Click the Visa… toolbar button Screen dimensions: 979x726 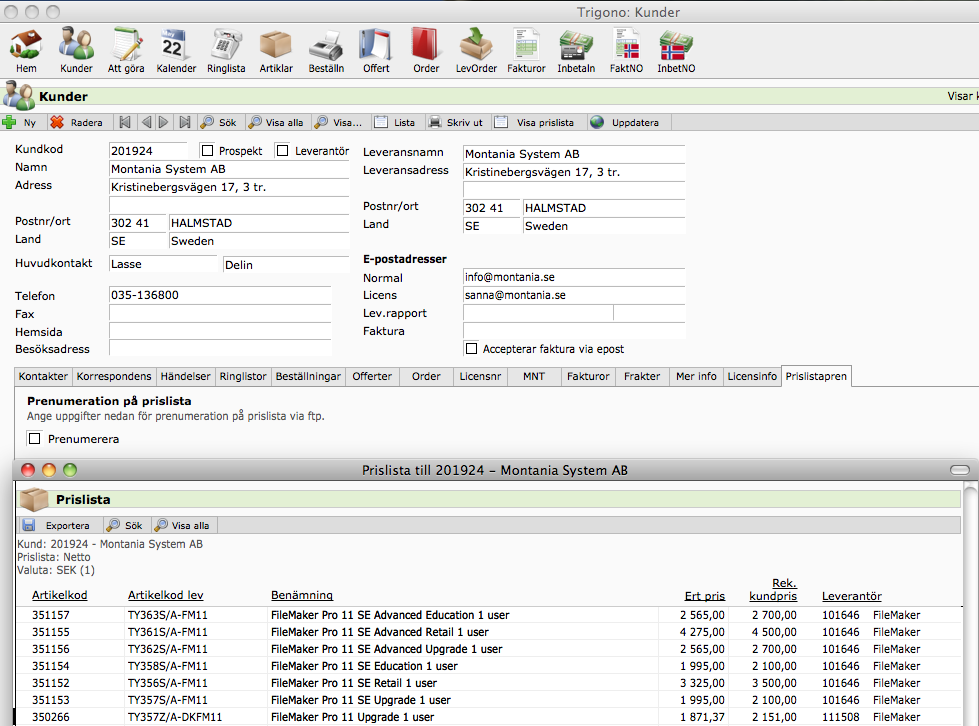tap(338, 122)
